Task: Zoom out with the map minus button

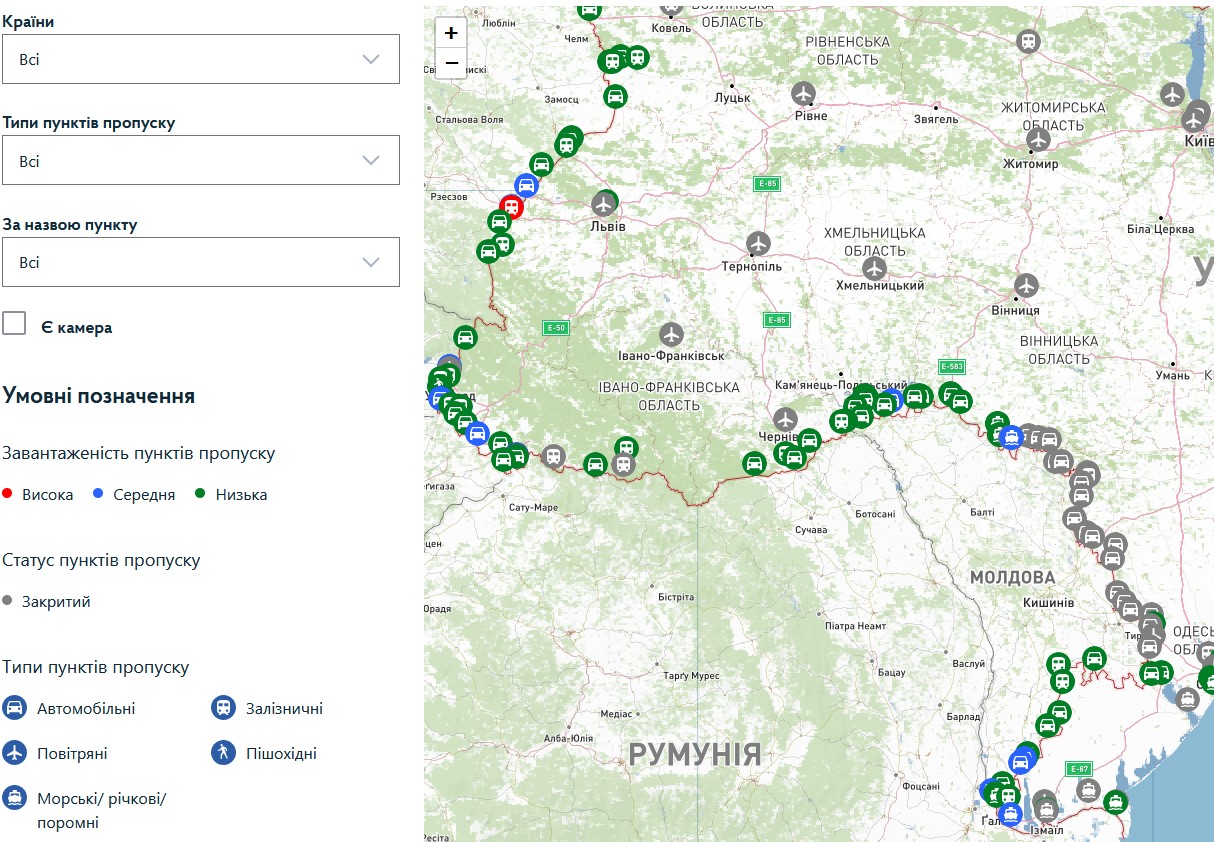Action: [x=451, y=63]
